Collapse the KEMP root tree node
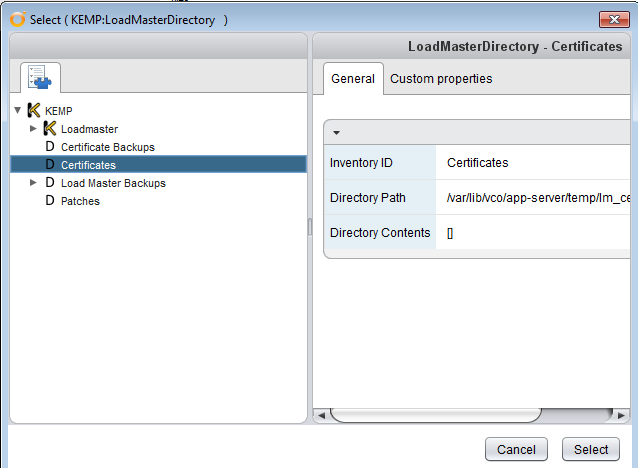This screenshot has width=638, height=468. pyautogui.click(x=17, y=110)
